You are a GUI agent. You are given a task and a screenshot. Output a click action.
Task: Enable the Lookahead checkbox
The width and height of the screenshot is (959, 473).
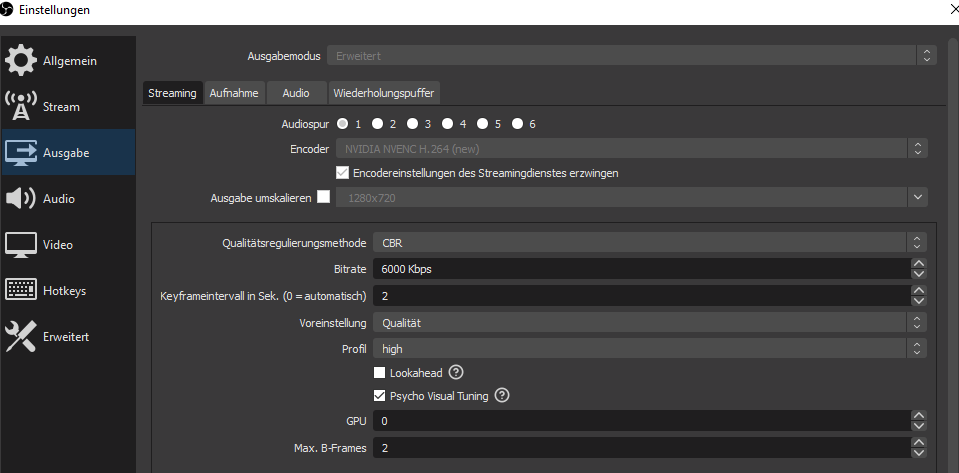click(380, 373)
